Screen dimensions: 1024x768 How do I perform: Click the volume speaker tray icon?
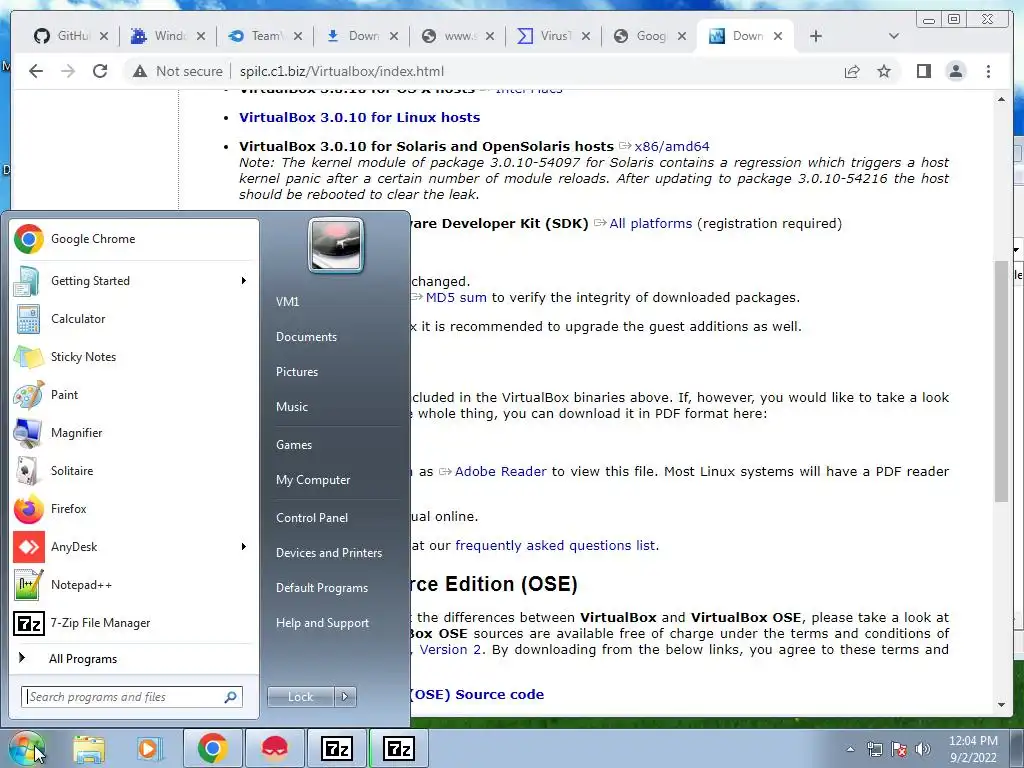pos(923,749)
